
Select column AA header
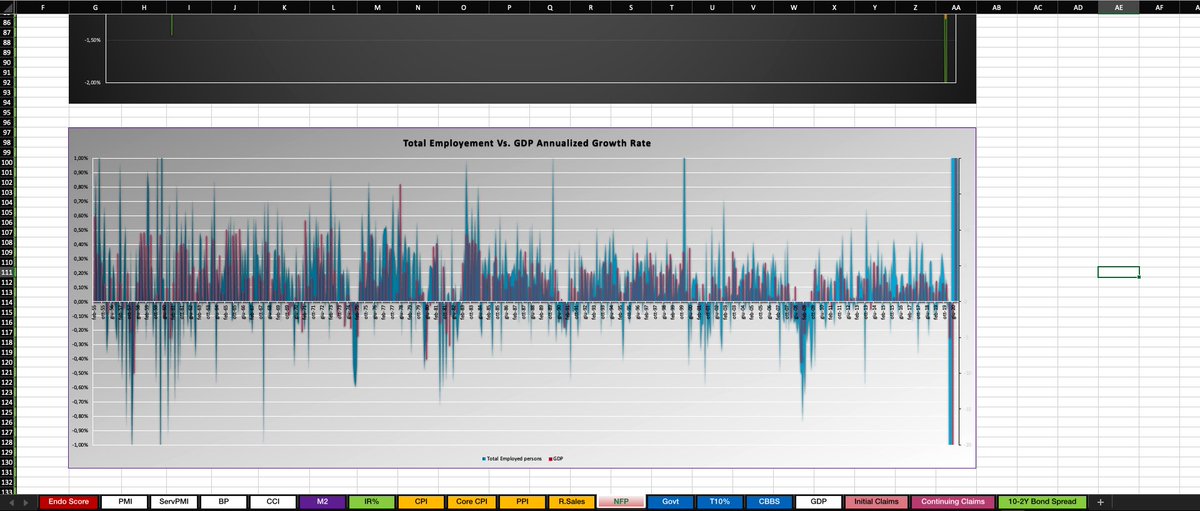tap(955, 7)
